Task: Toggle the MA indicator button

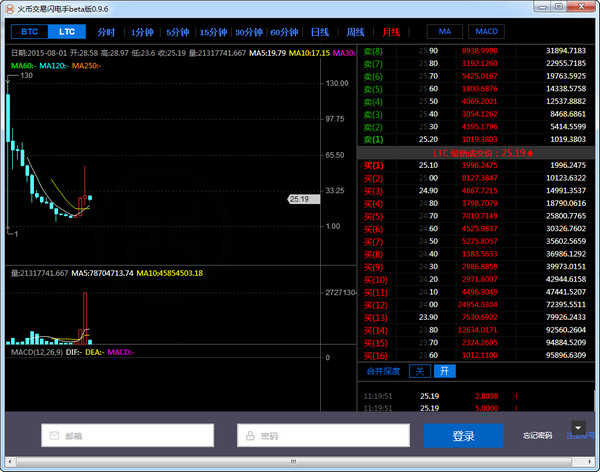Action: coord(444,32)
